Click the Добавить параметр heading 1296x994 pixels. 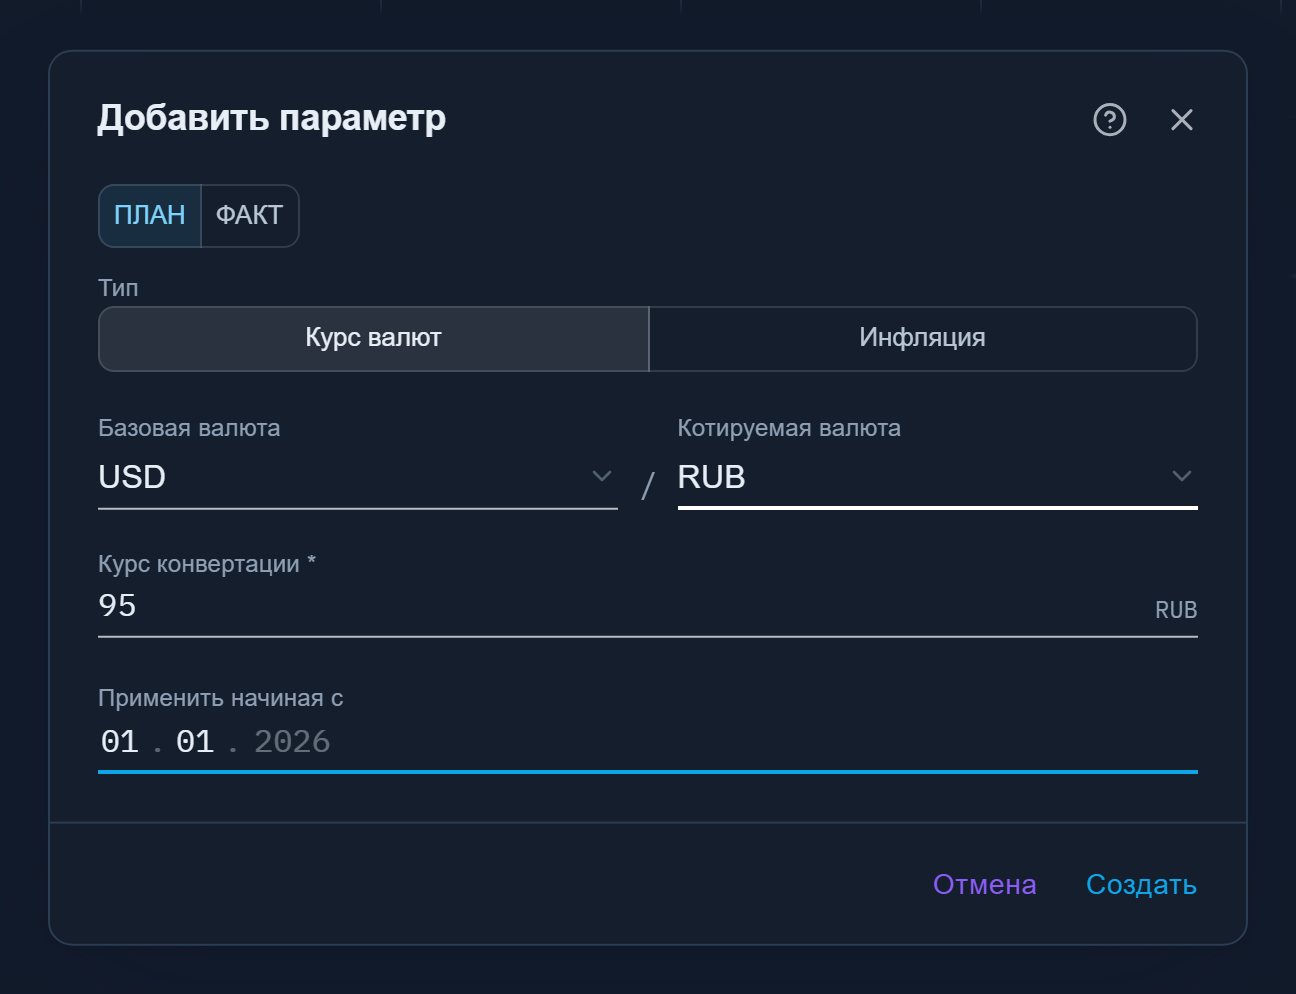coord(272,118)
